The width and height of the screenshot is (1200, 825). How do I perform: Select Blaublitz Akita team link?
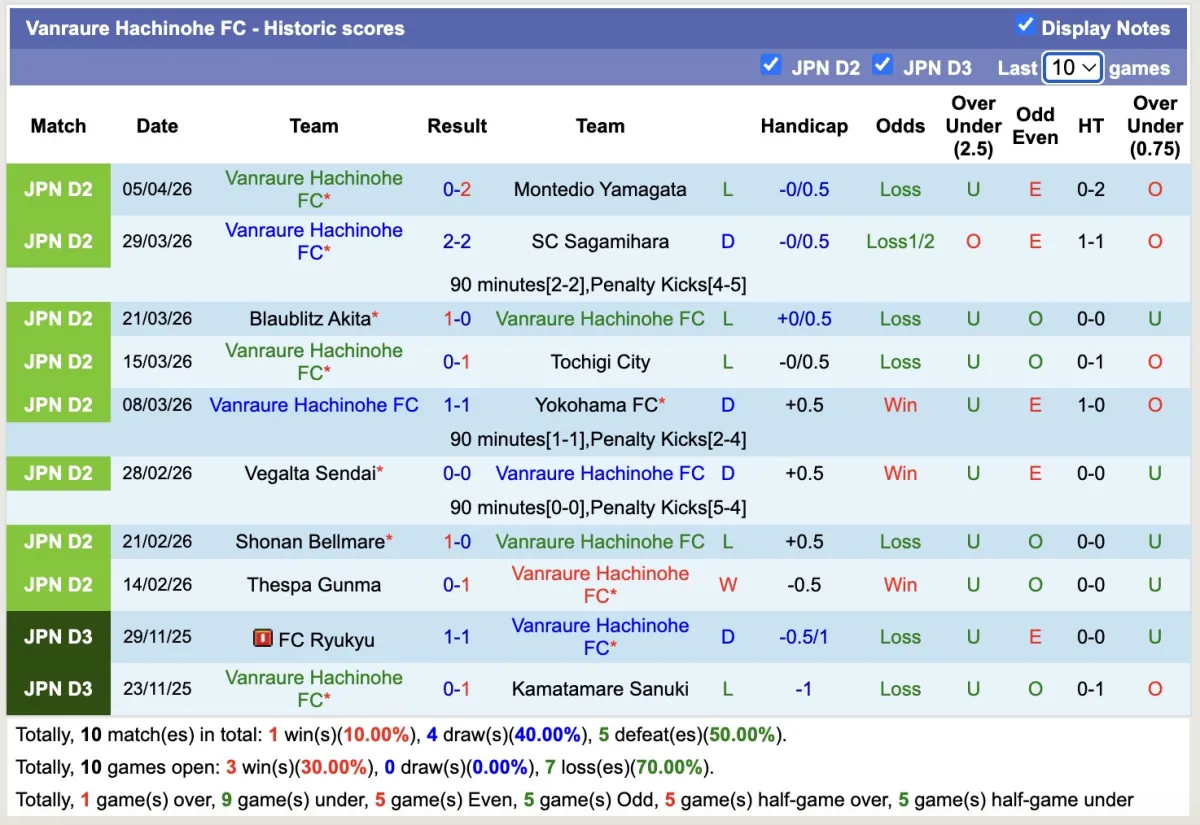coord(309,319)
